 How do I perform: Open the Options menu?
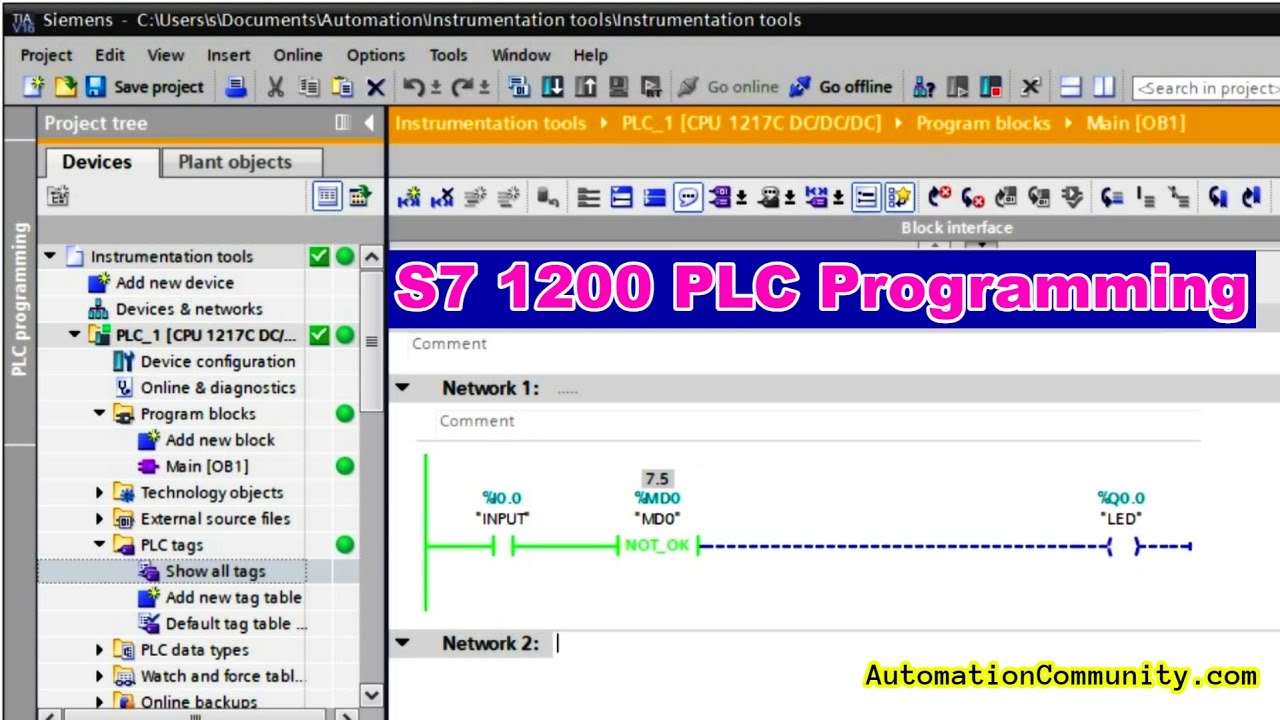point(376,55)
